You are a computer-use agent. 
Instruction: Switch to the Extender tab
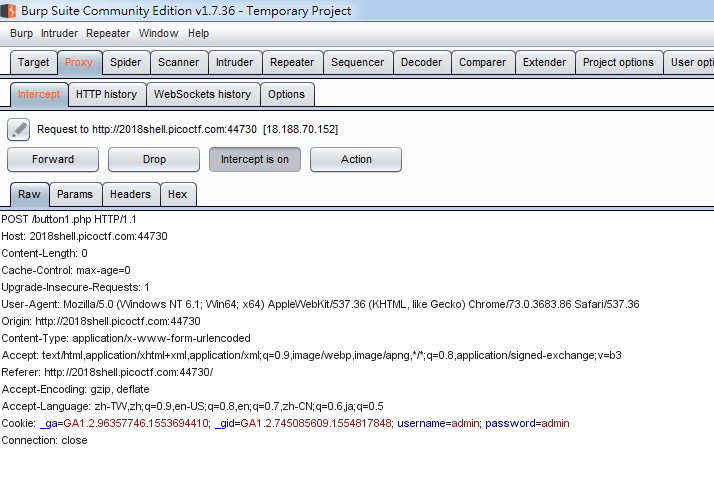click(x=545, y=62)
